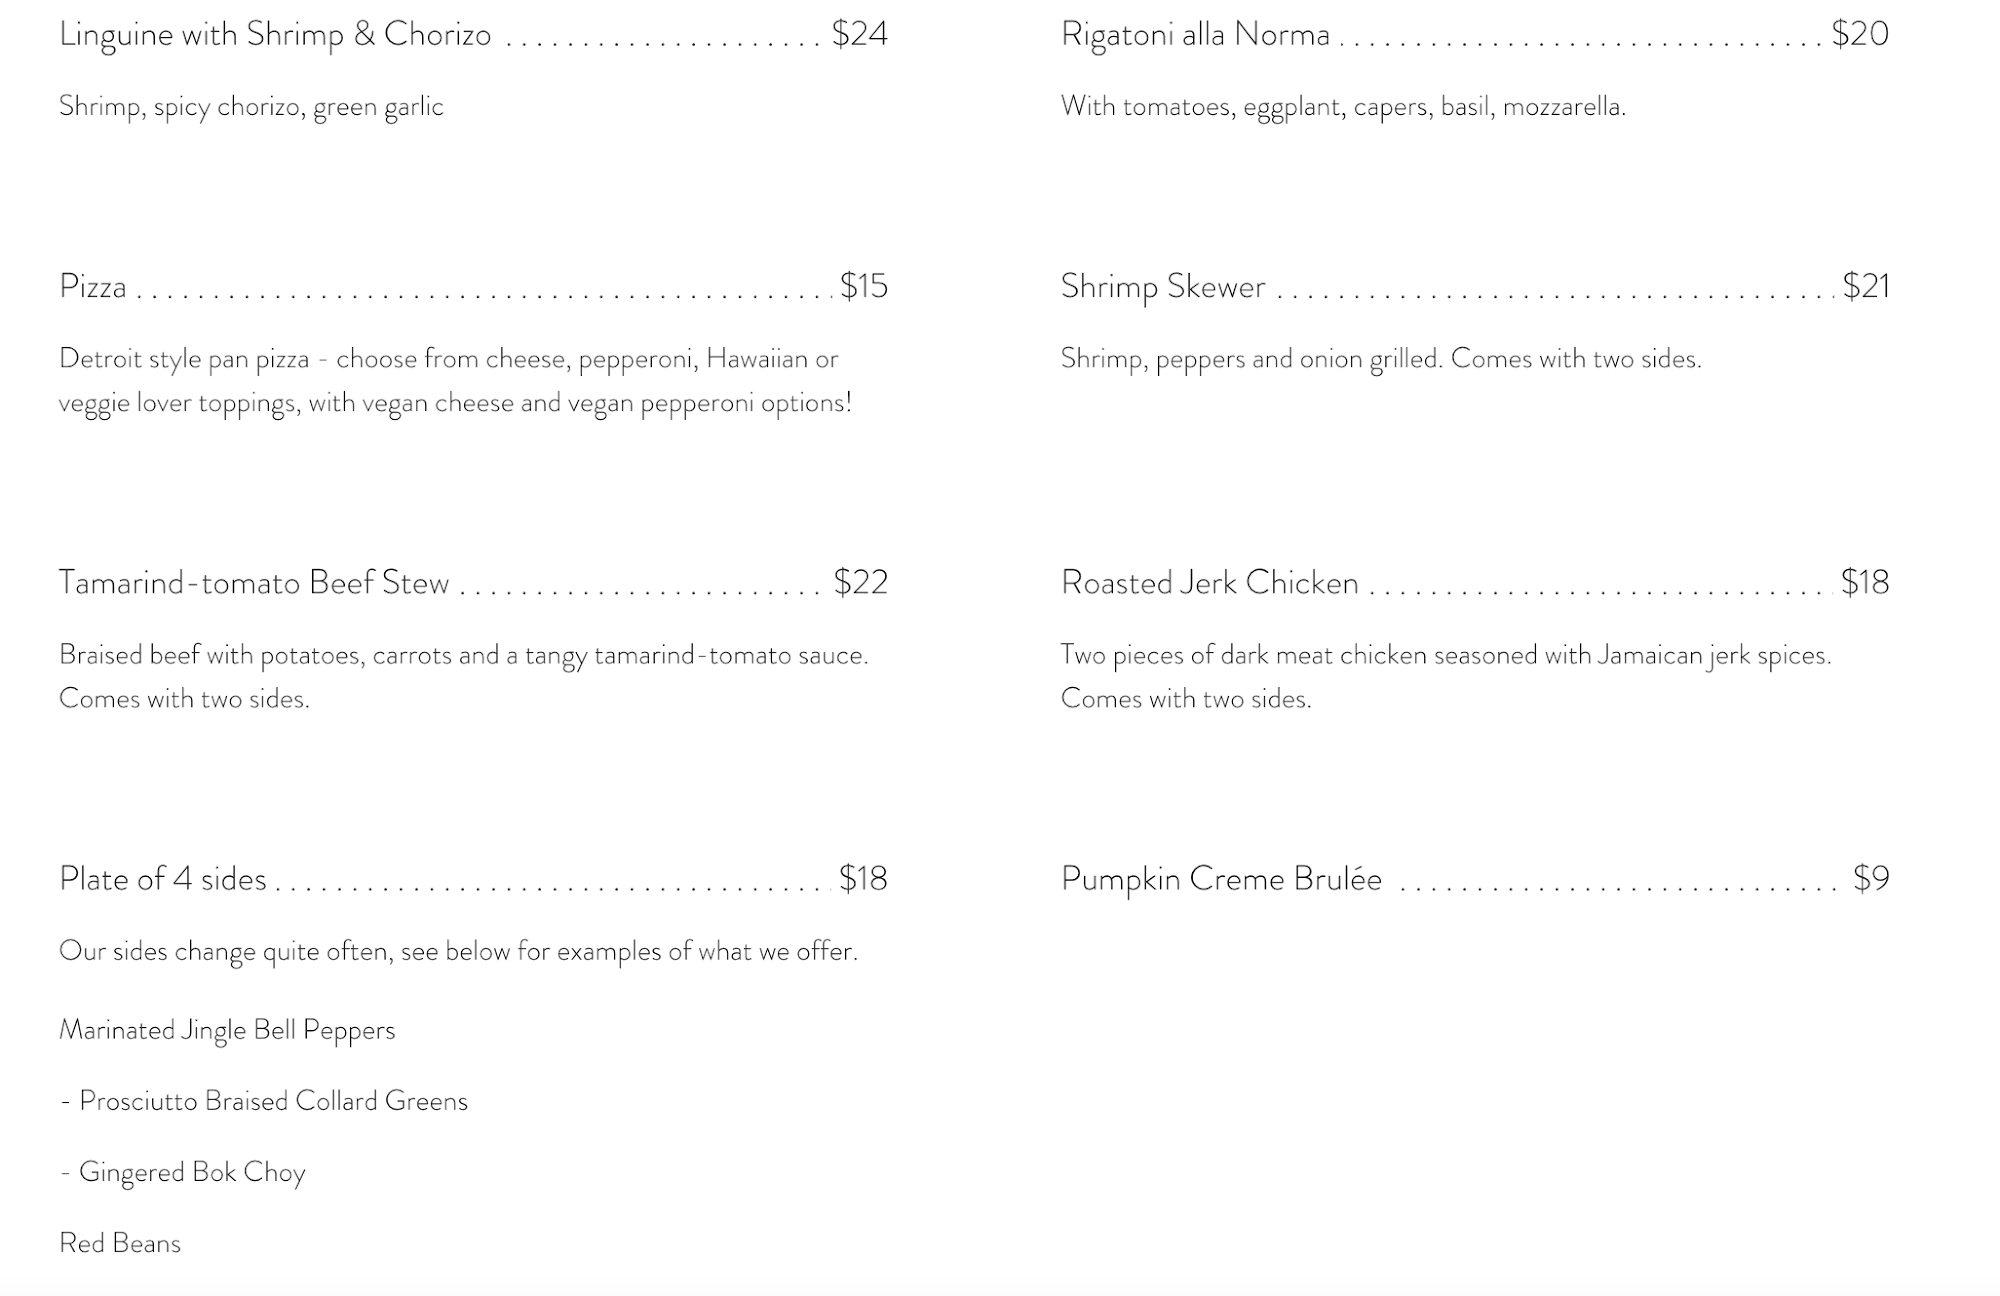2000x1296 pixels.
Task: Click the $21 shrimp skewer price
Action: point(1866,287)
